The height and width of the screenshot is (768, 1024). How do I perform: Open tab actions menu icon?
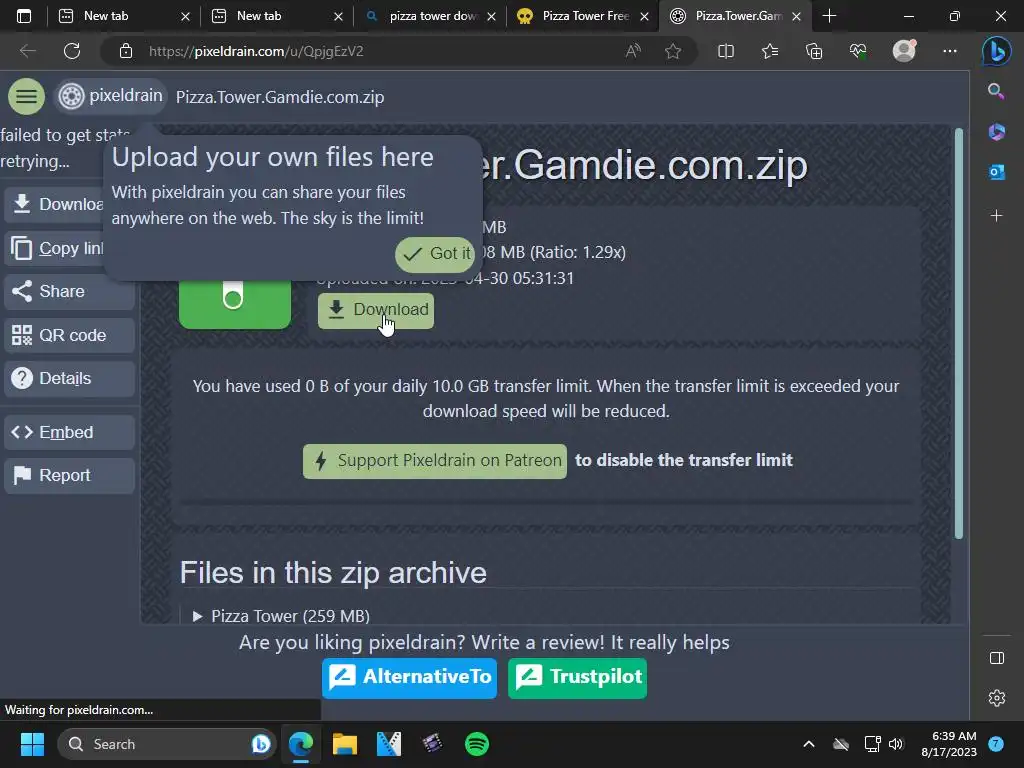[24, 16]
